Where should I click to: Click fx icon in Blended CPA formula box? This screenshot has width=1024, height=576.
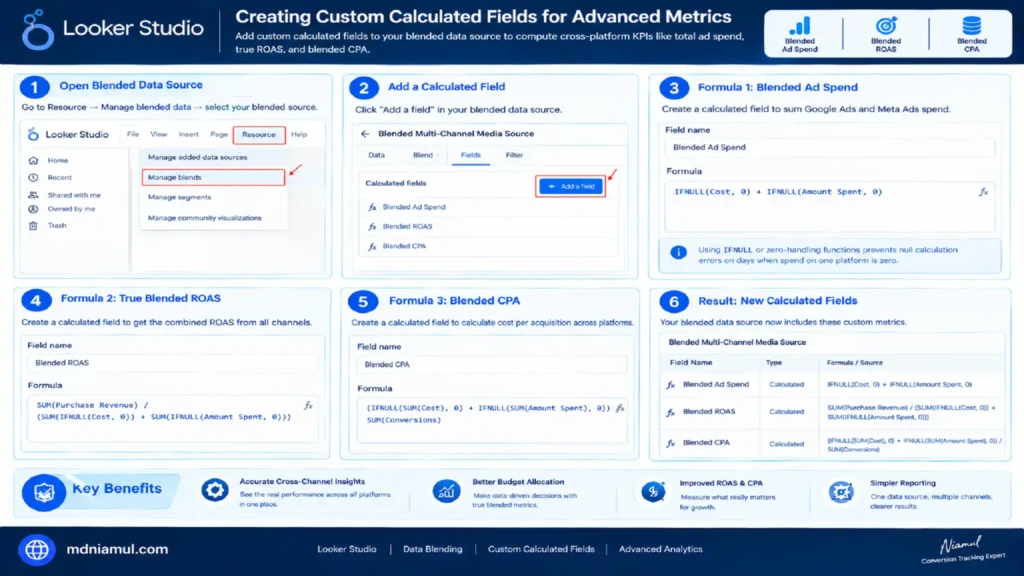[x=620, y=408]
